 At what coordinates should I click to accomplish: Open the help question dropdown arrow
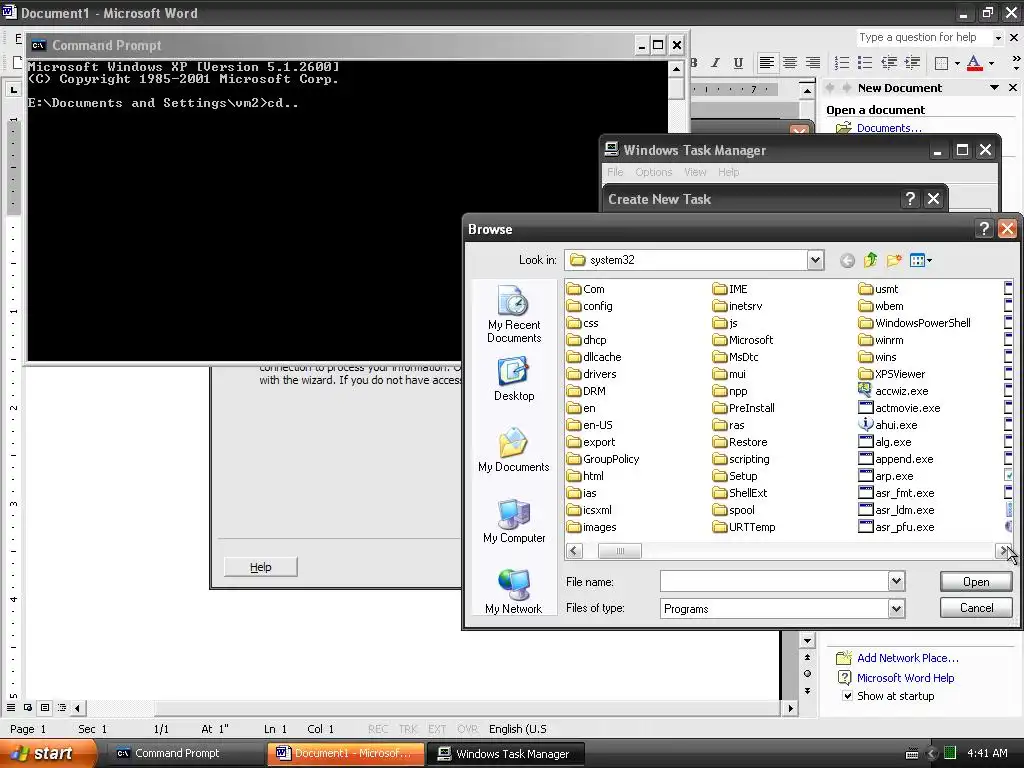click(997, 38)
